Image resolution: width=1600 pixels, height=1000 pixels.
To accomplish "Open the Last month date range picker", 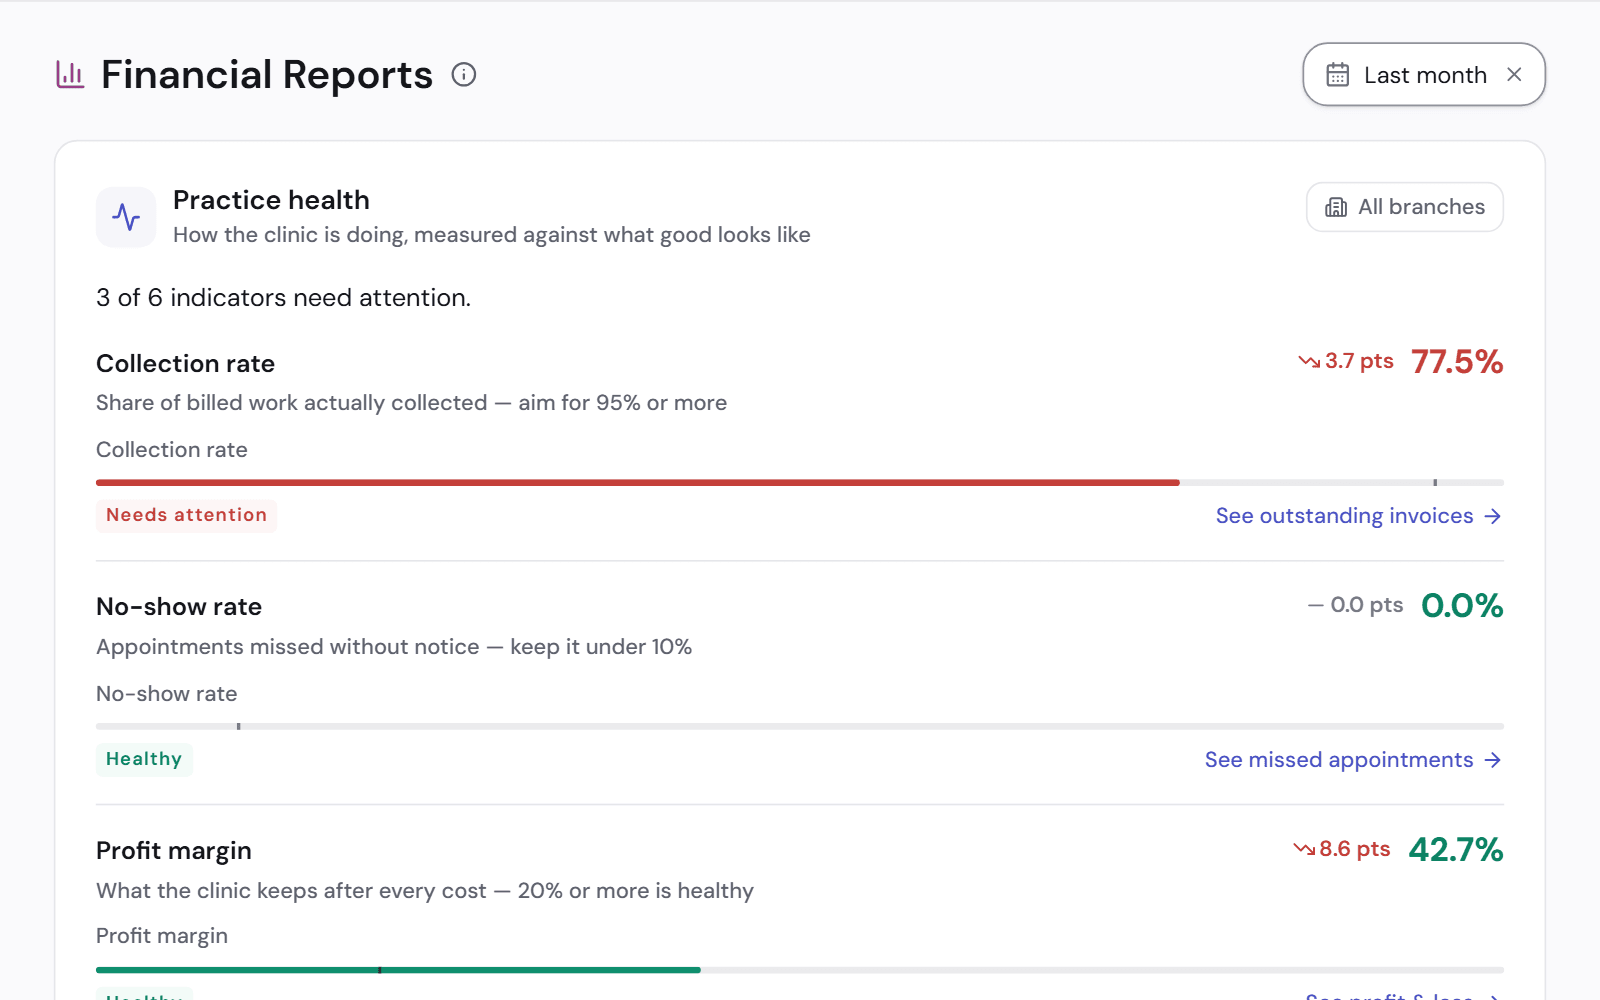I will point(1424,75).
